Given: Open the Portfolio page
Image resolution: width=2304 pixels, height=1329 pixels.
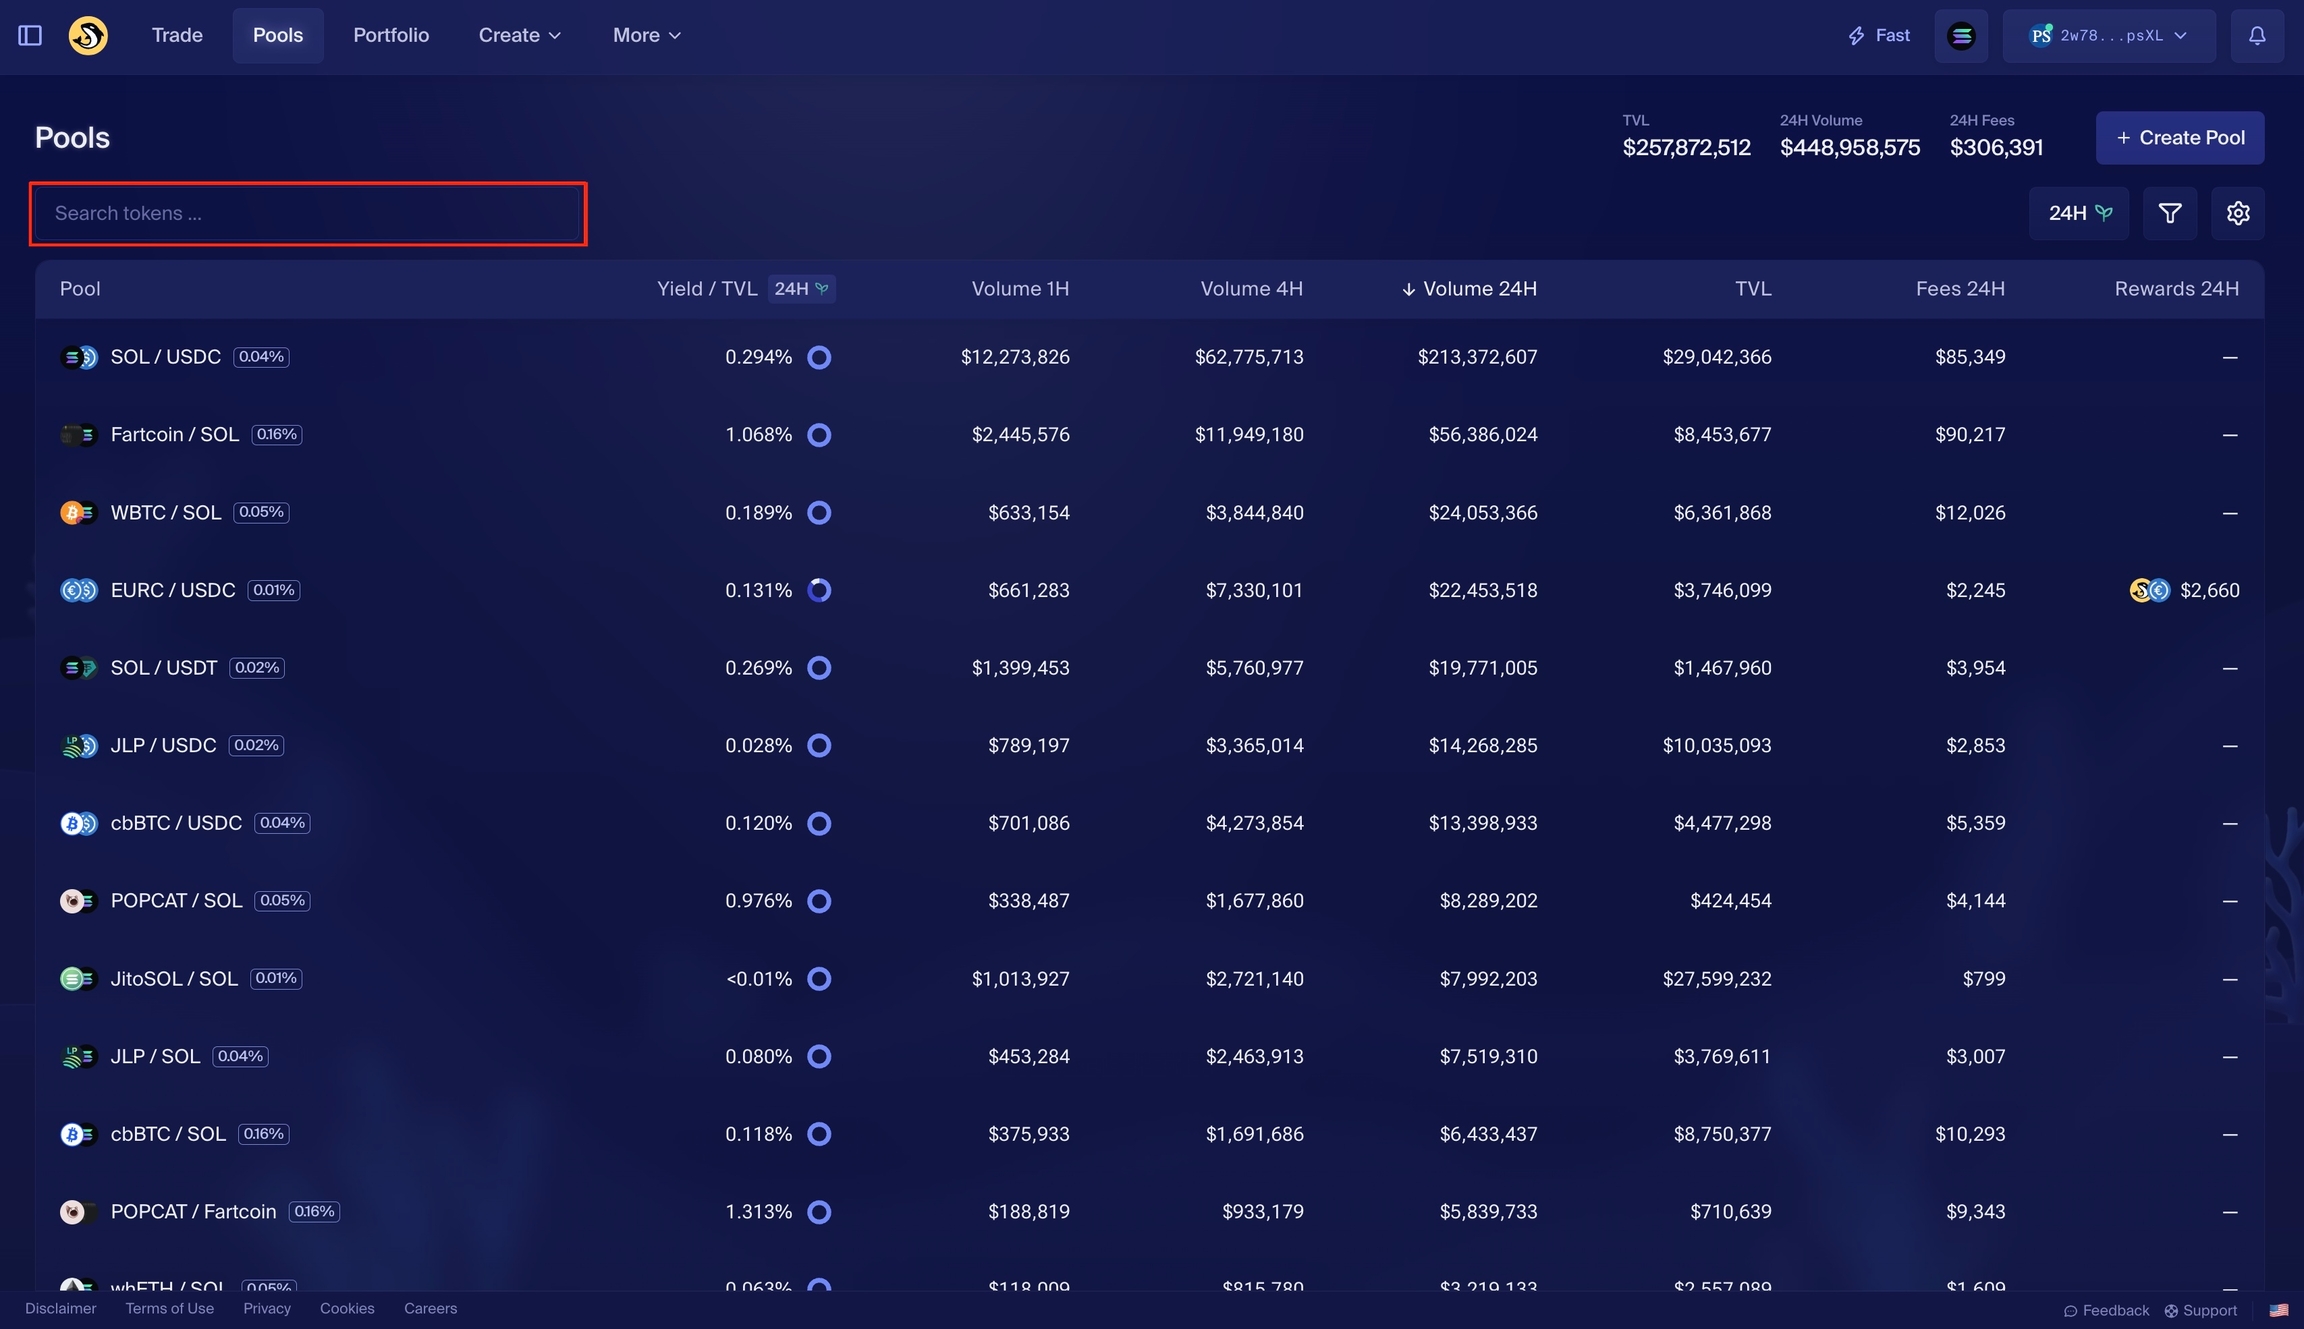Looking at the screenshot, I should (391, 34).
